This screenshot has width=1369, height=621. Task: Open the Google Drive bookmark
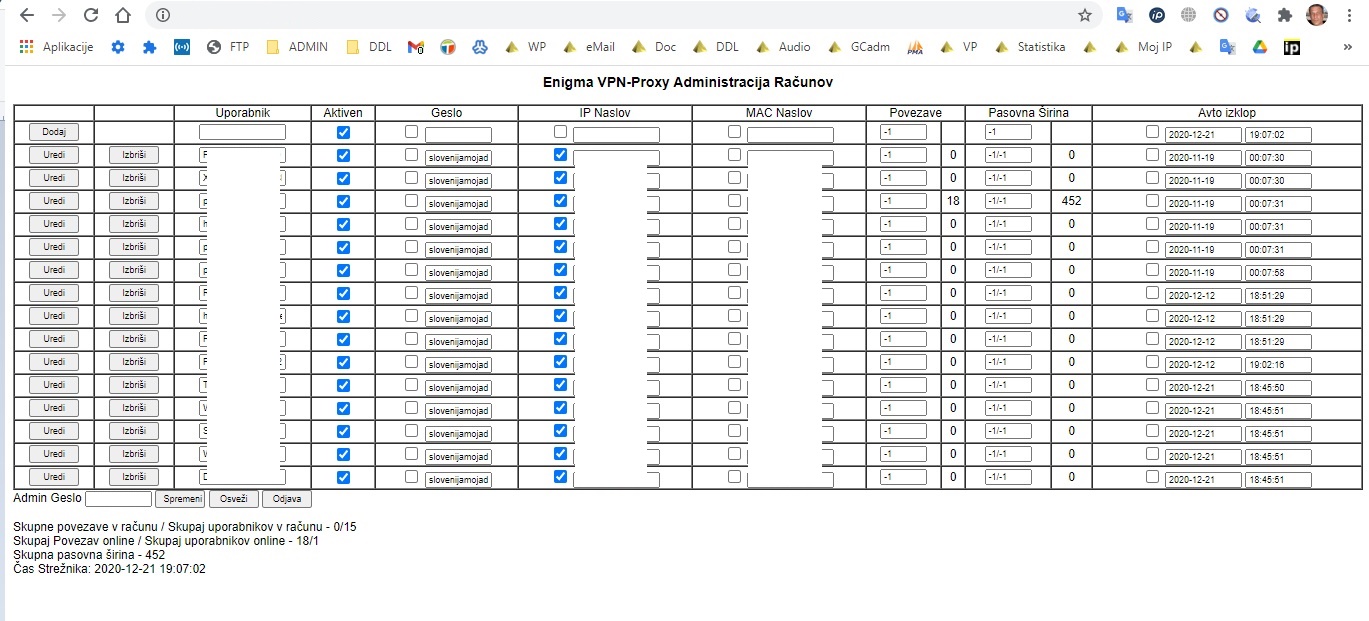click(x=1260, y=47)
